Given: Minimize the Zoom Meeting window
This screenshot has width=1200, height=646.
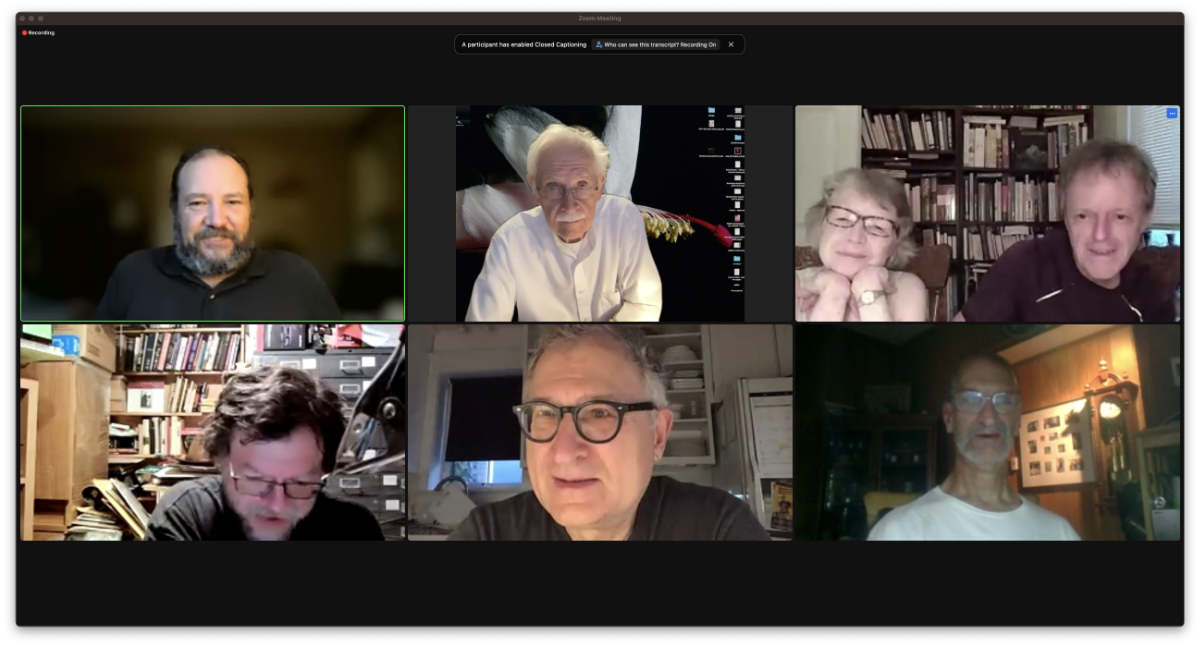Looking at the screenshot, I should tap(32, 18).
